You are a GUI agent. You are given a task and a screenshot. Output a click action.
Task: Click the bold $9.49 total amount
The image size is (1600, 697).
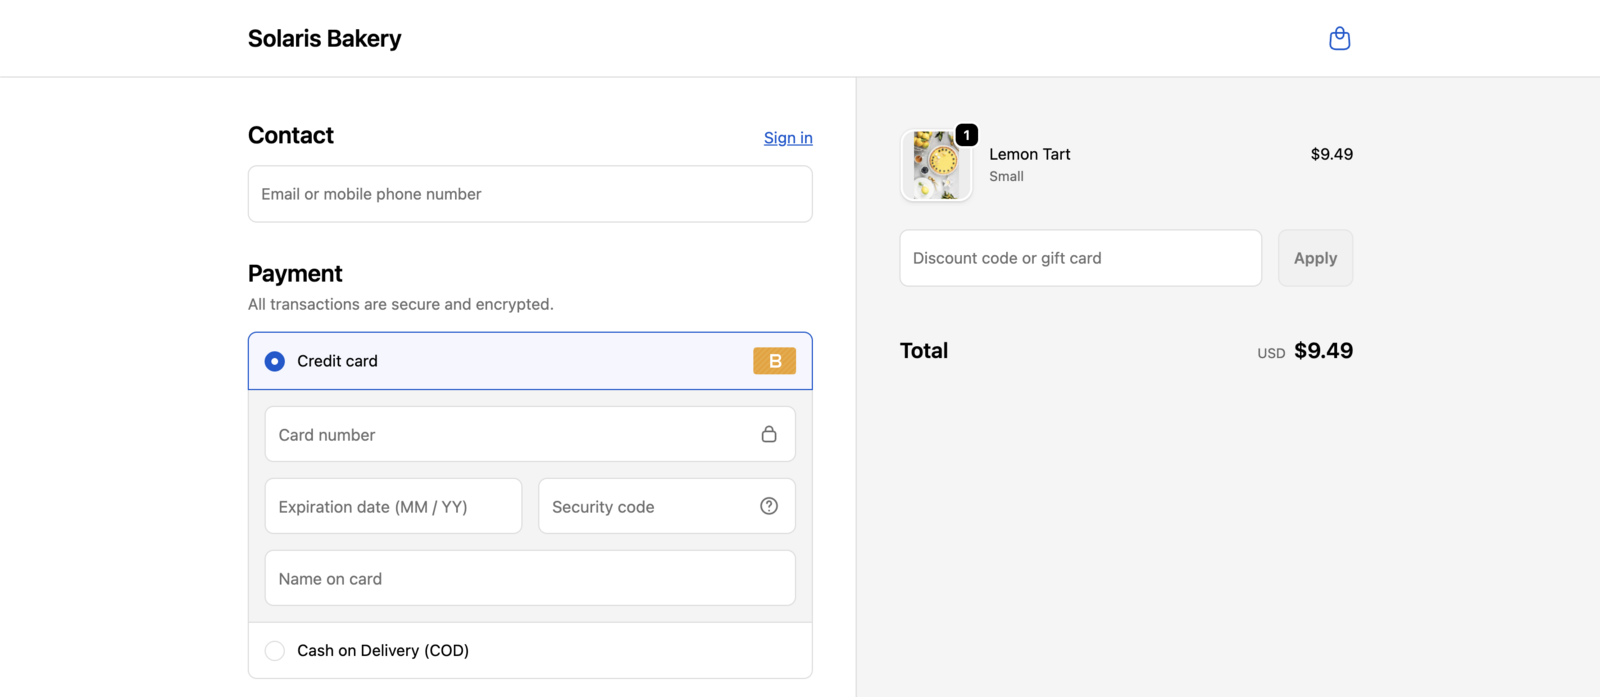coord(1324,351)
